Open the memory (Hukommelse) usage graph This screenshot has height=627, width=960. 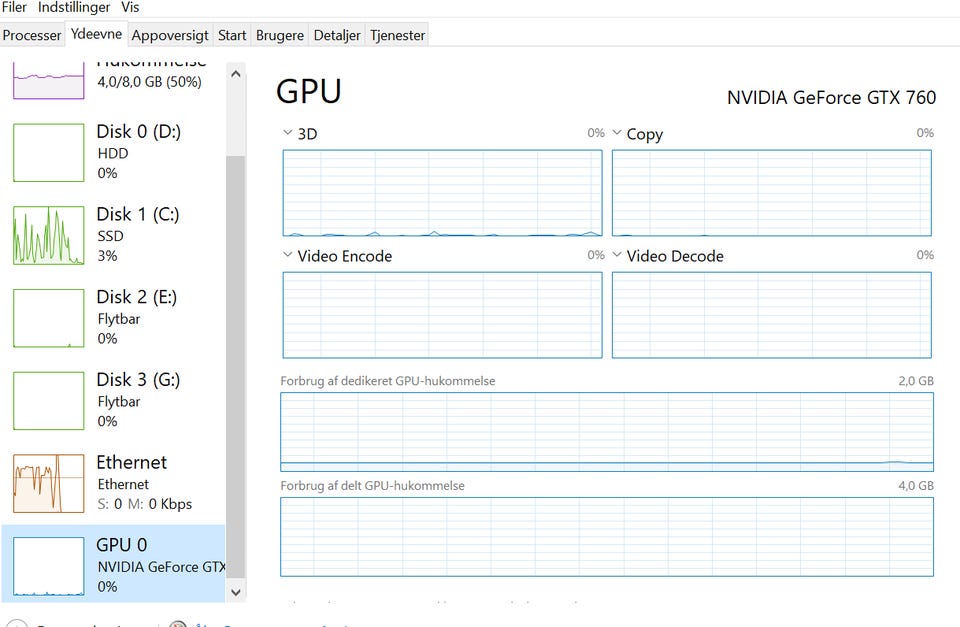(48, 78)
